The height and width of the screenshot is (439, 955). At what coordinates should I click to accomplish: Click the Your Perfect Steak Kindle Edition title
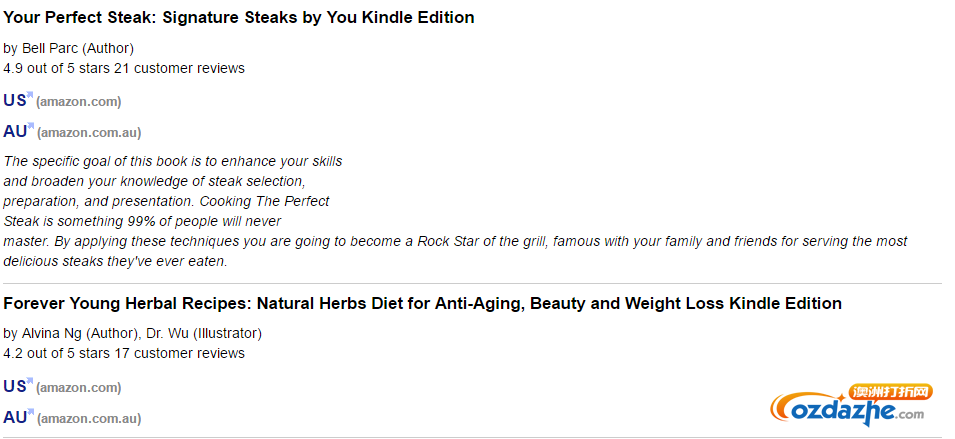point(239,18)
